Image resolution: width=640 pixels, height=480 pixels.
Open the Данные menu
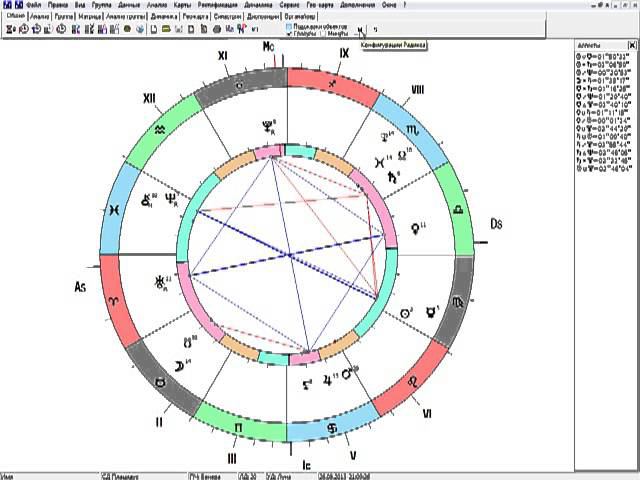pos(129,5)
